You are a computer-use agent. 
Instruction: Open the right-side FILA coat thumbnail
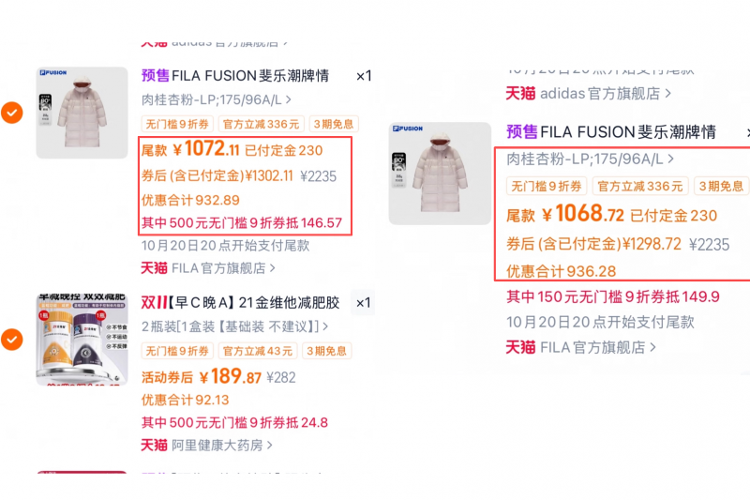[x=440, y=173]
